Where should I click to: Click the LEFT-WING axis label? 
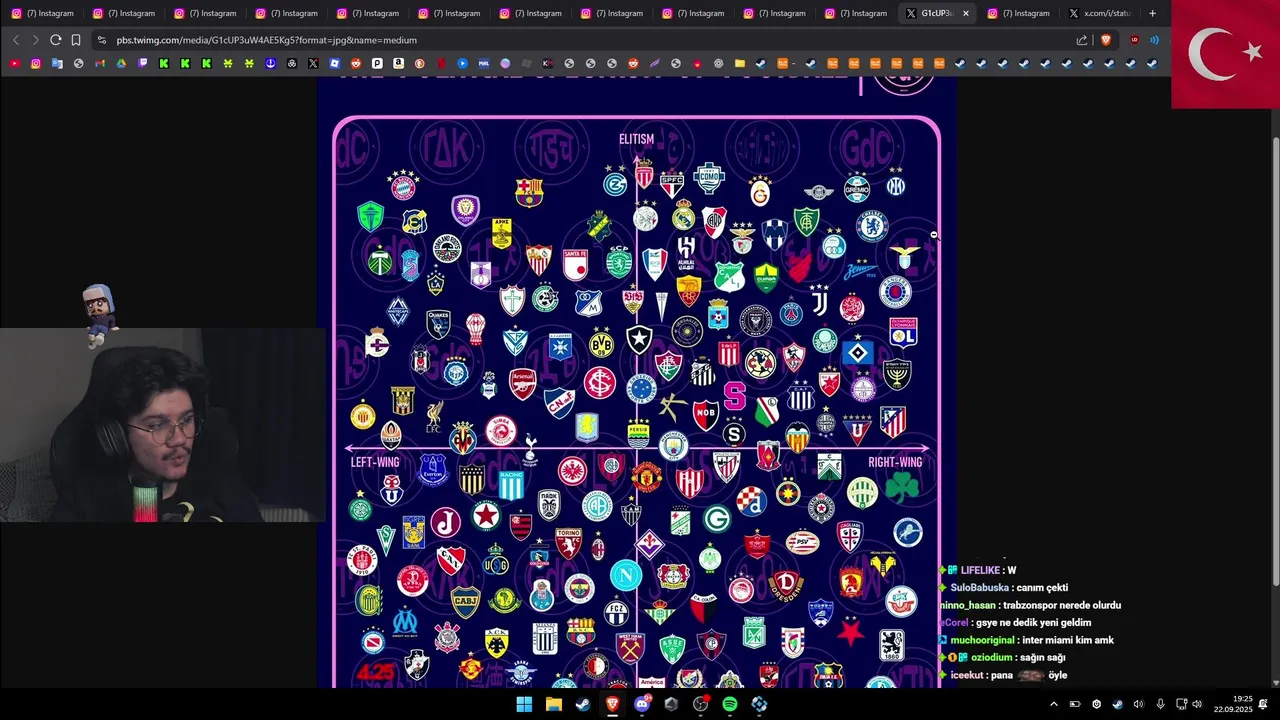click(x=375, y=462)
